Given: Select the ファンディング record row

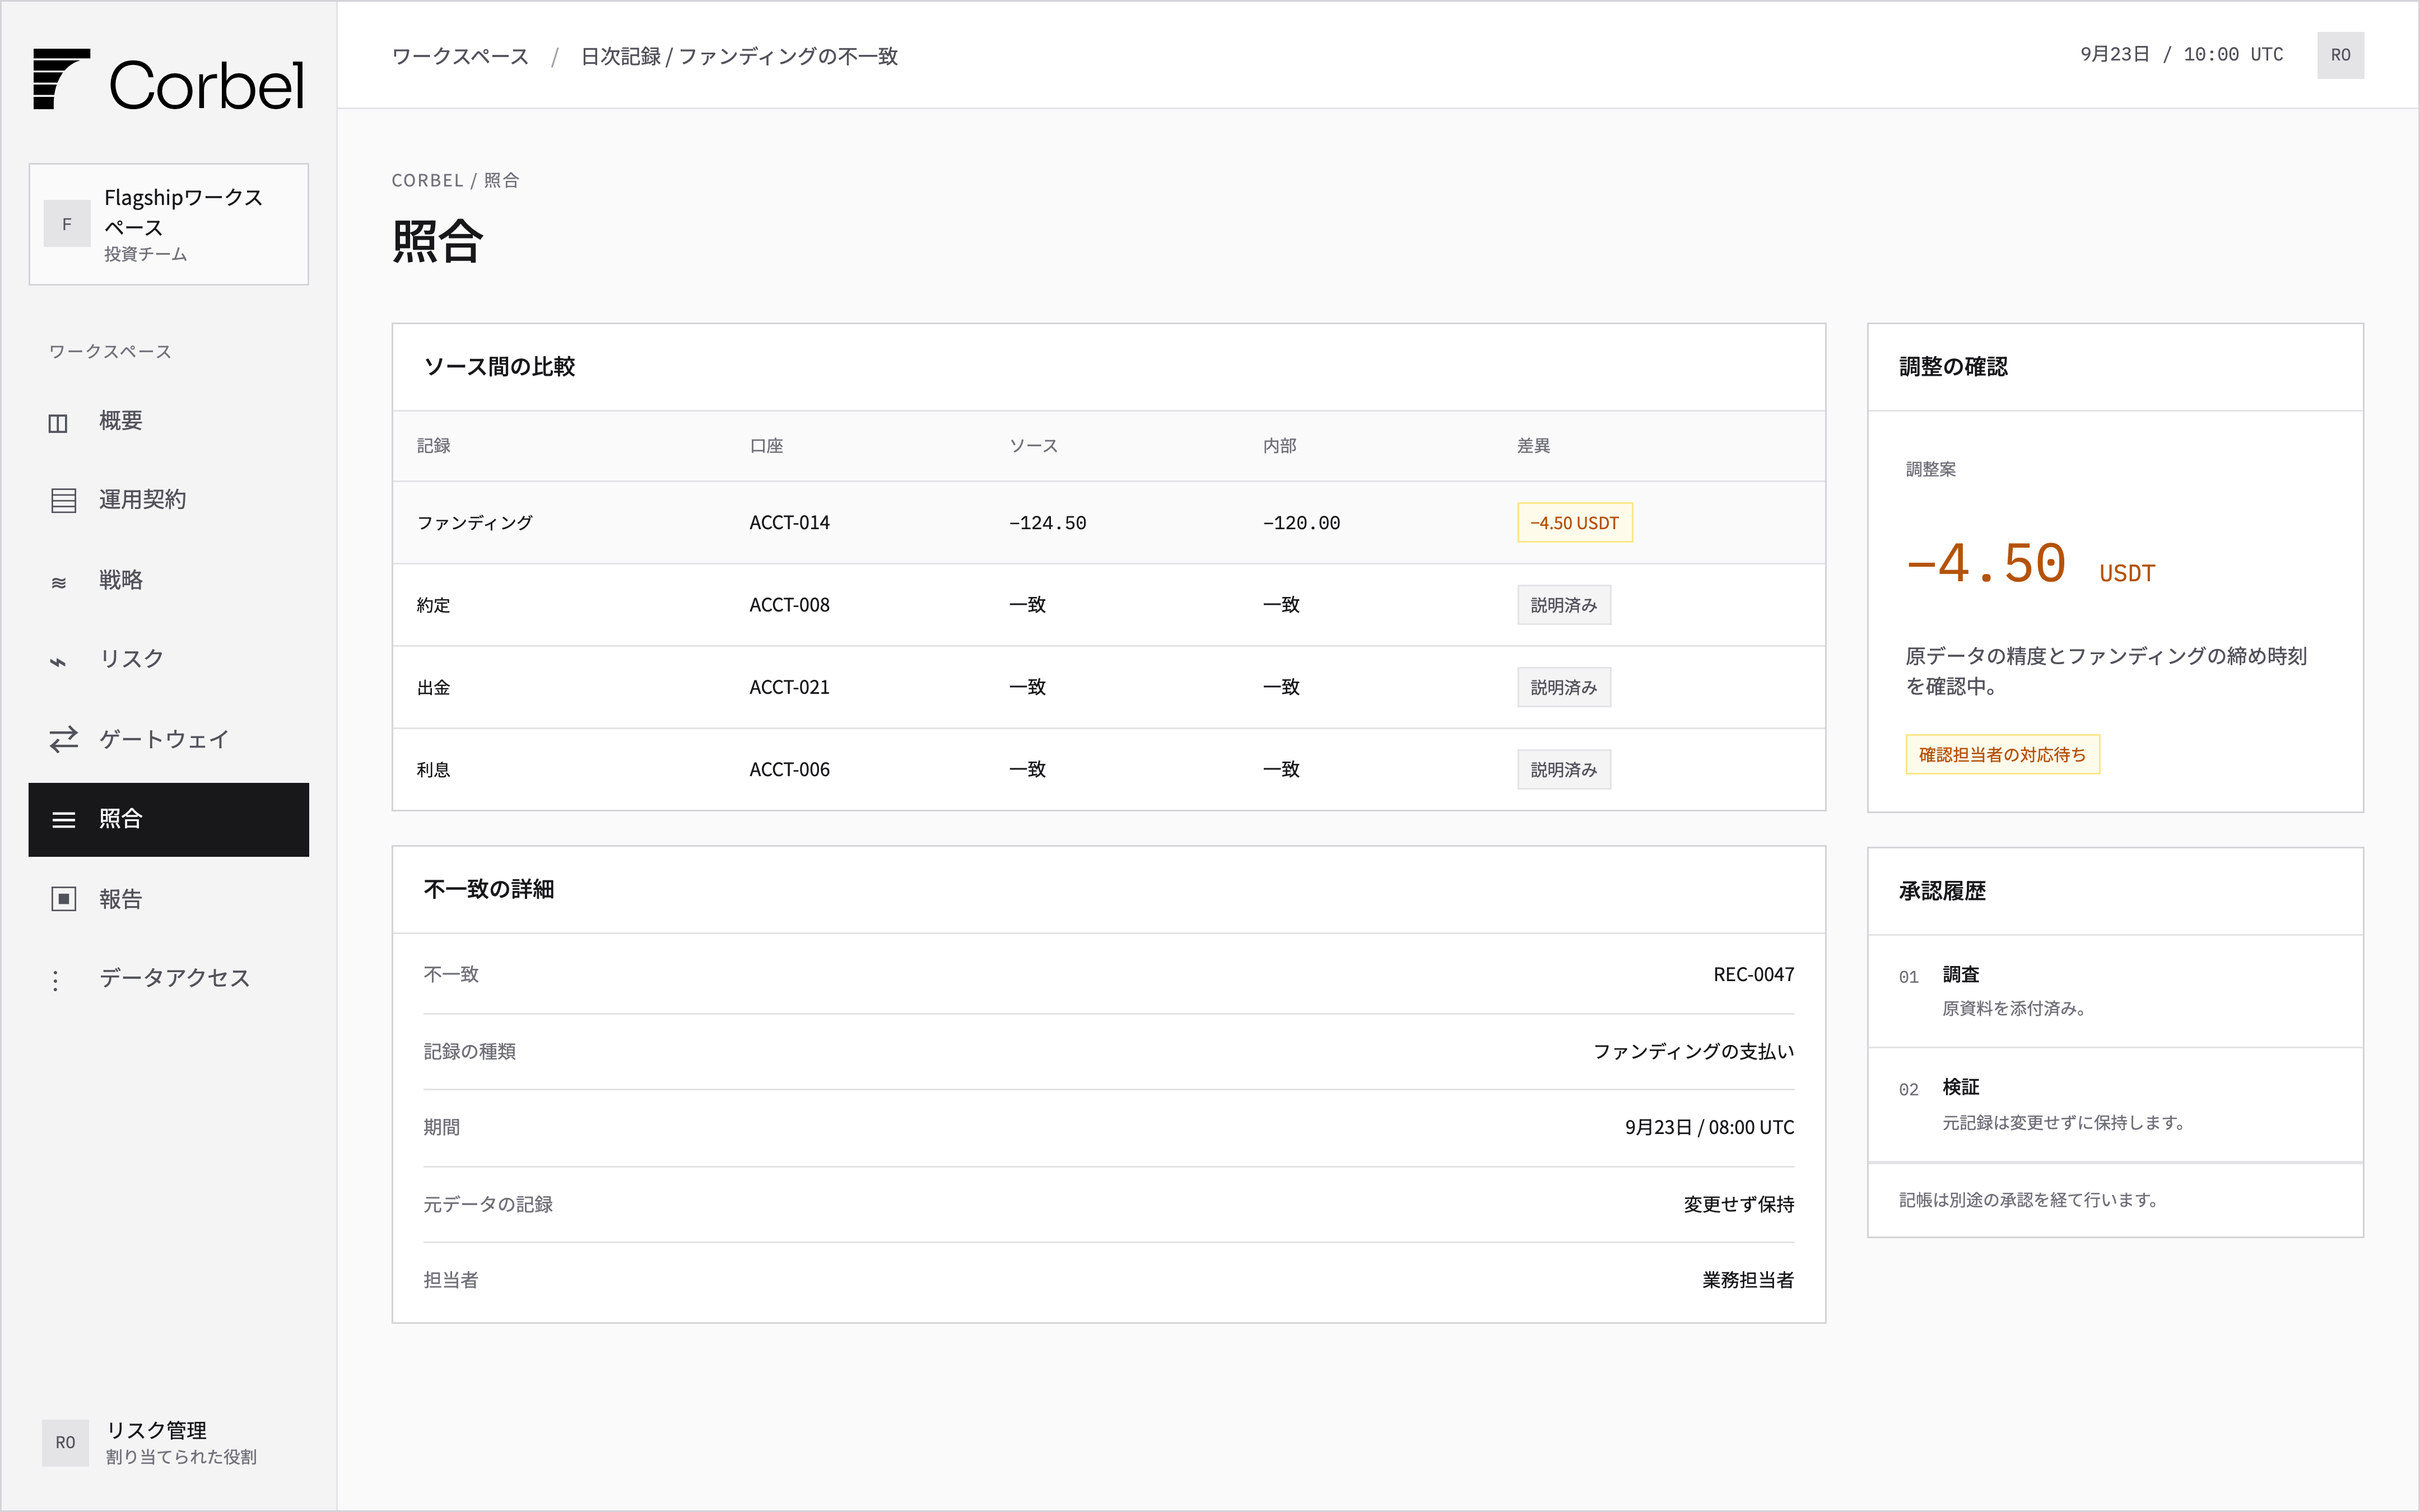Looking at the screenshot, I should 1108,523.
